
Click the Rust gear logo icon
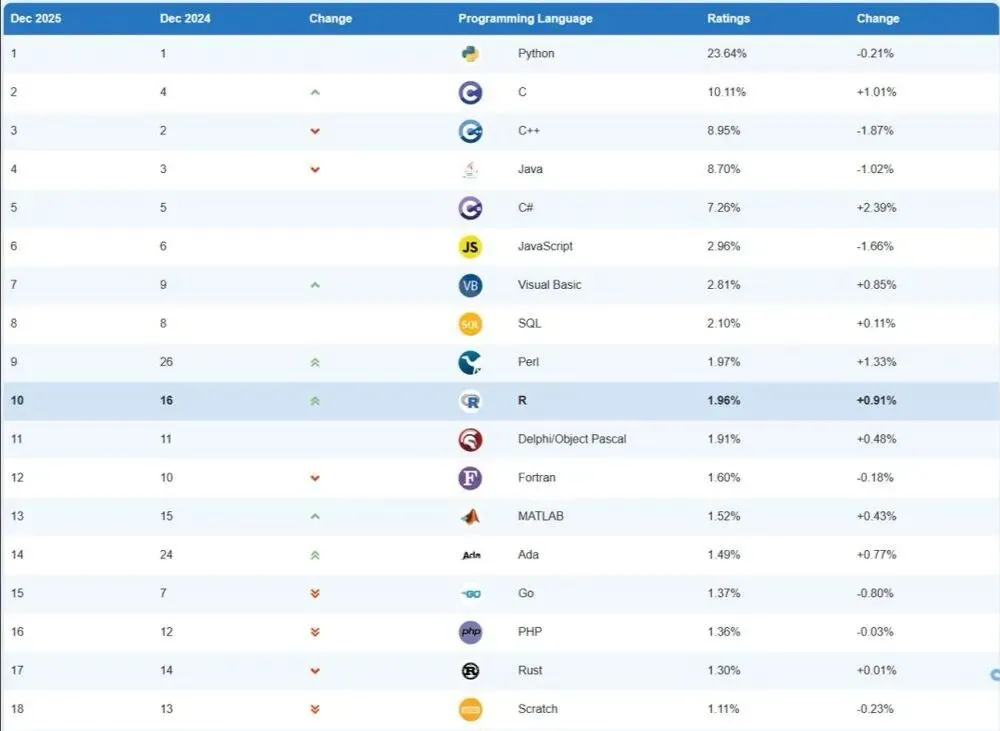470,670
